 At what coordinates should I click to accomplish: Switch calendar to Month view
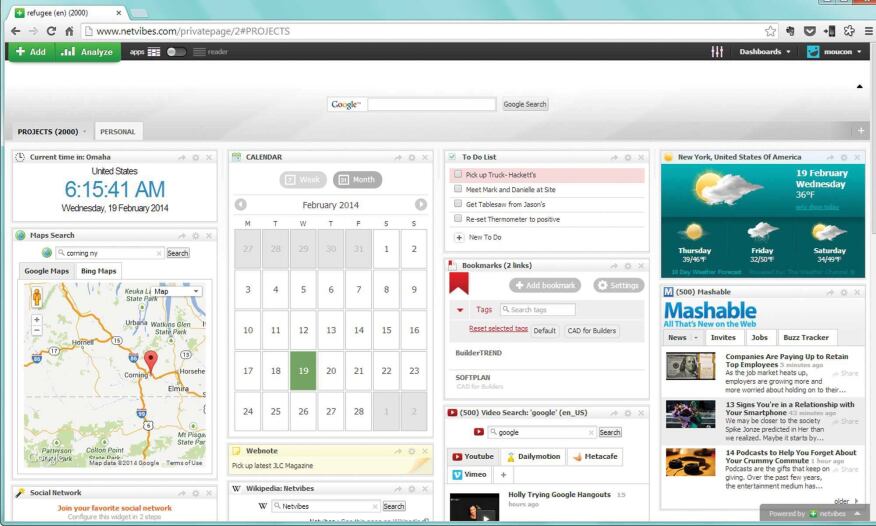coord(358,180)
